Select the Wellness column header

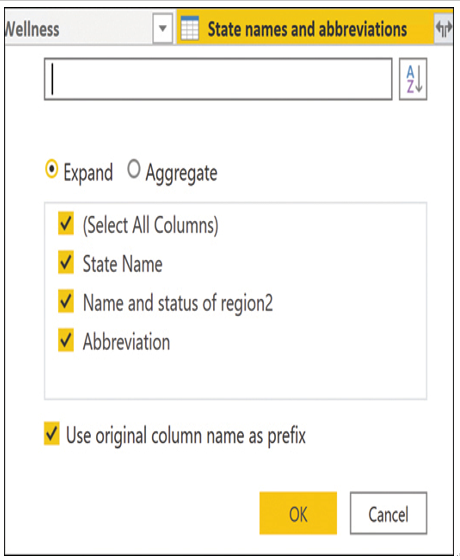[x=79, y=29]
